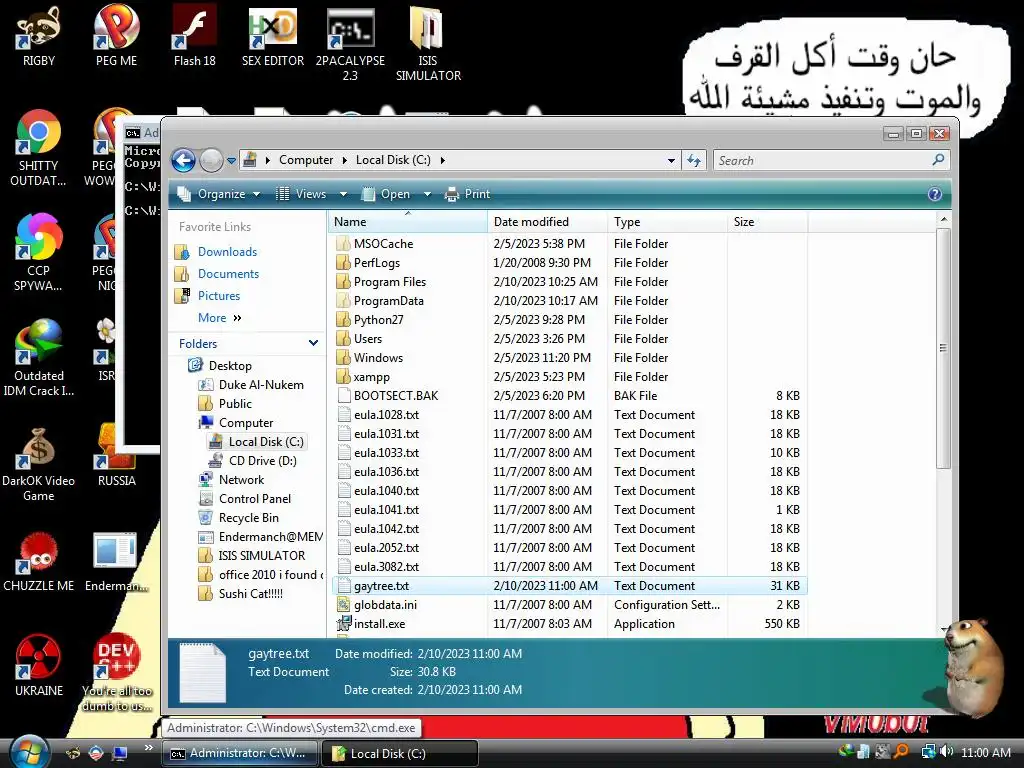Select Duke Al-Nukem in folder tree
This screenshot has height=768, width=1024.
(261, 385)
